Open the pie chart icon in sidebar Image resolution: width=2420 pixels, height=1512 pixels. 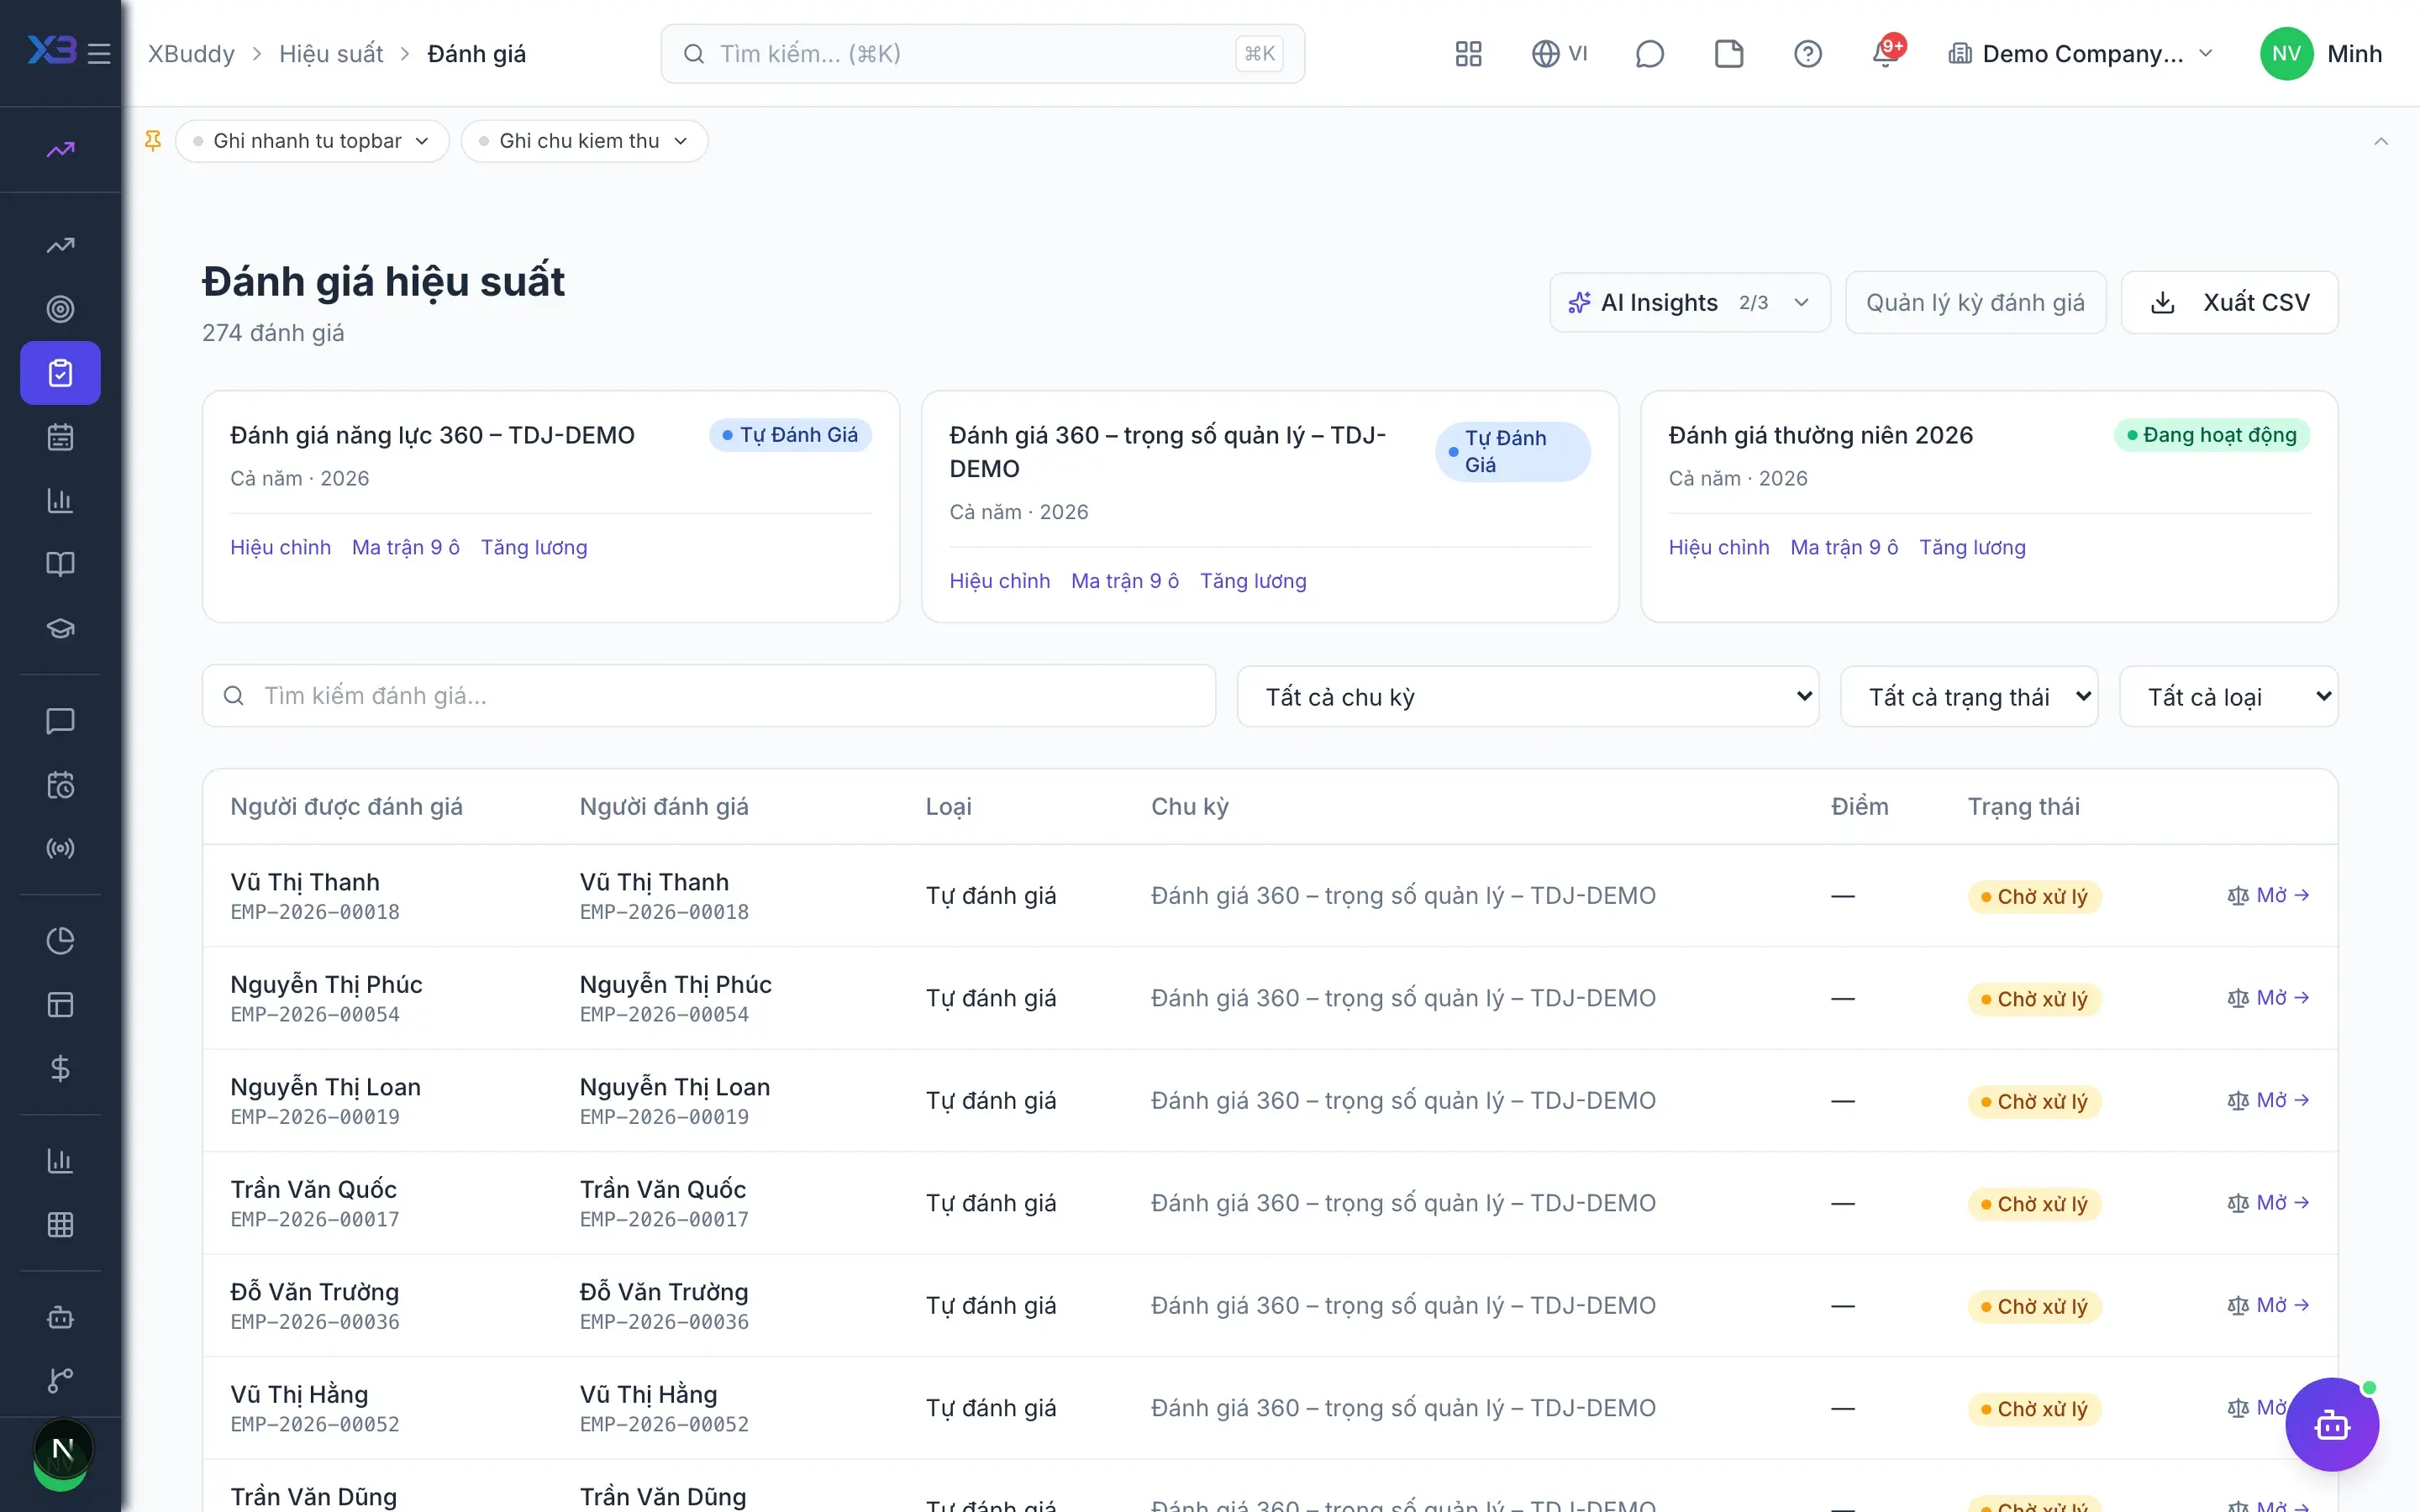60,941
